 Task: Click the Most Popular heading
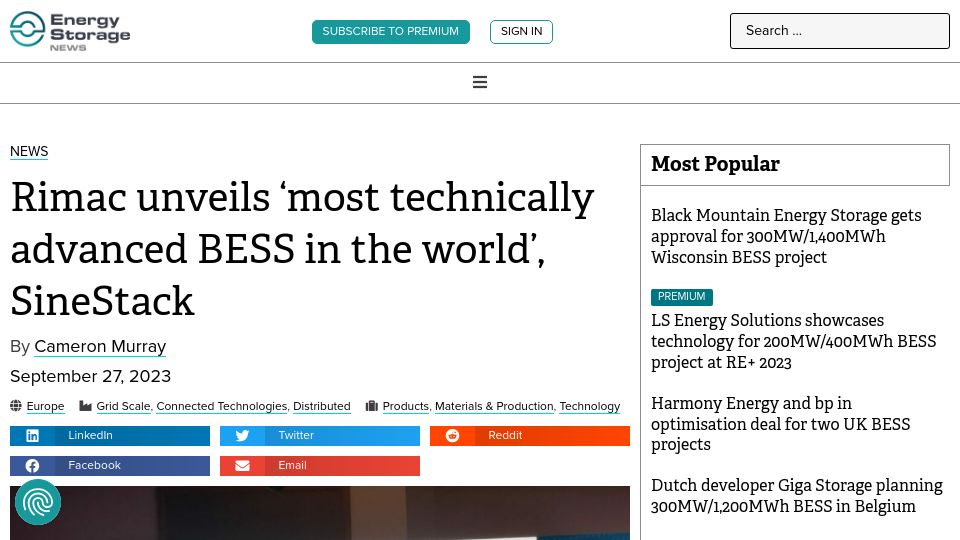click(715, 164)
